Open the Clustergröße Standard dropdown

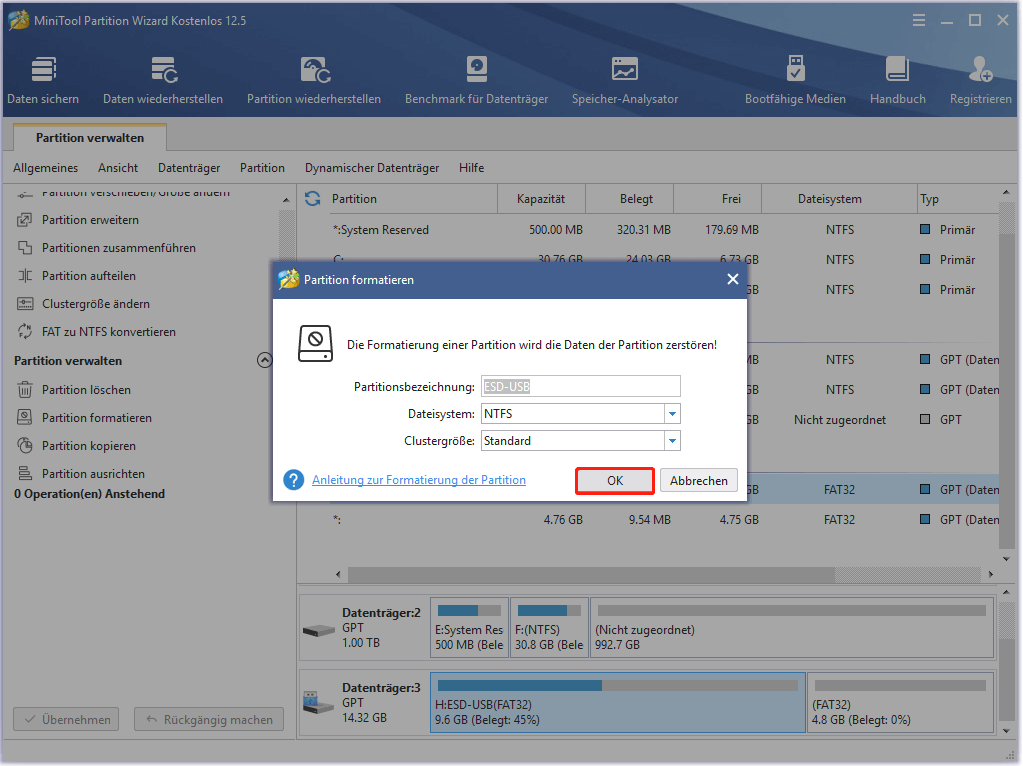coord(672,441)
